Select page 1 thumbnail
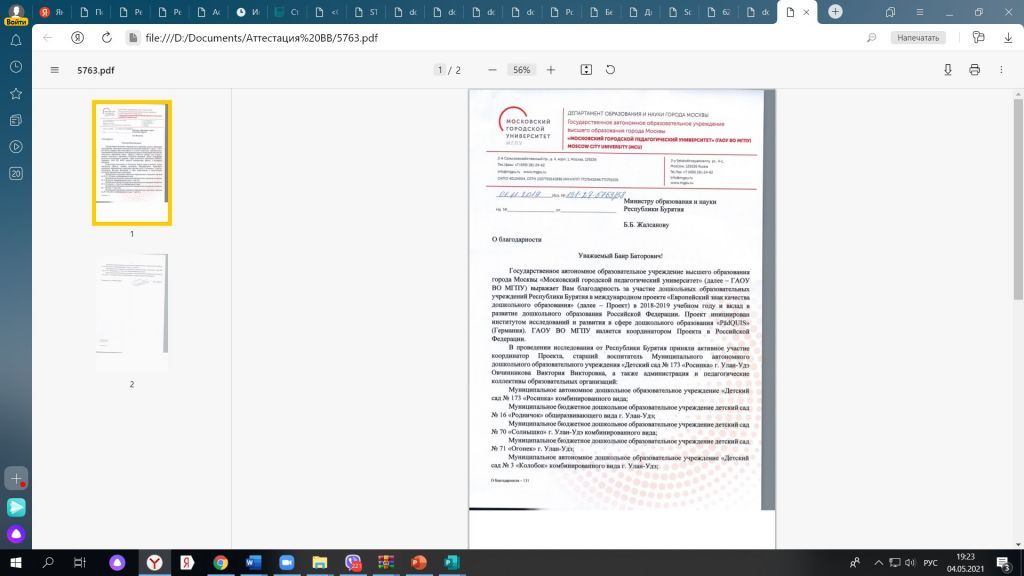This screenshot has height=576, width=1024. tap(132, 163)
